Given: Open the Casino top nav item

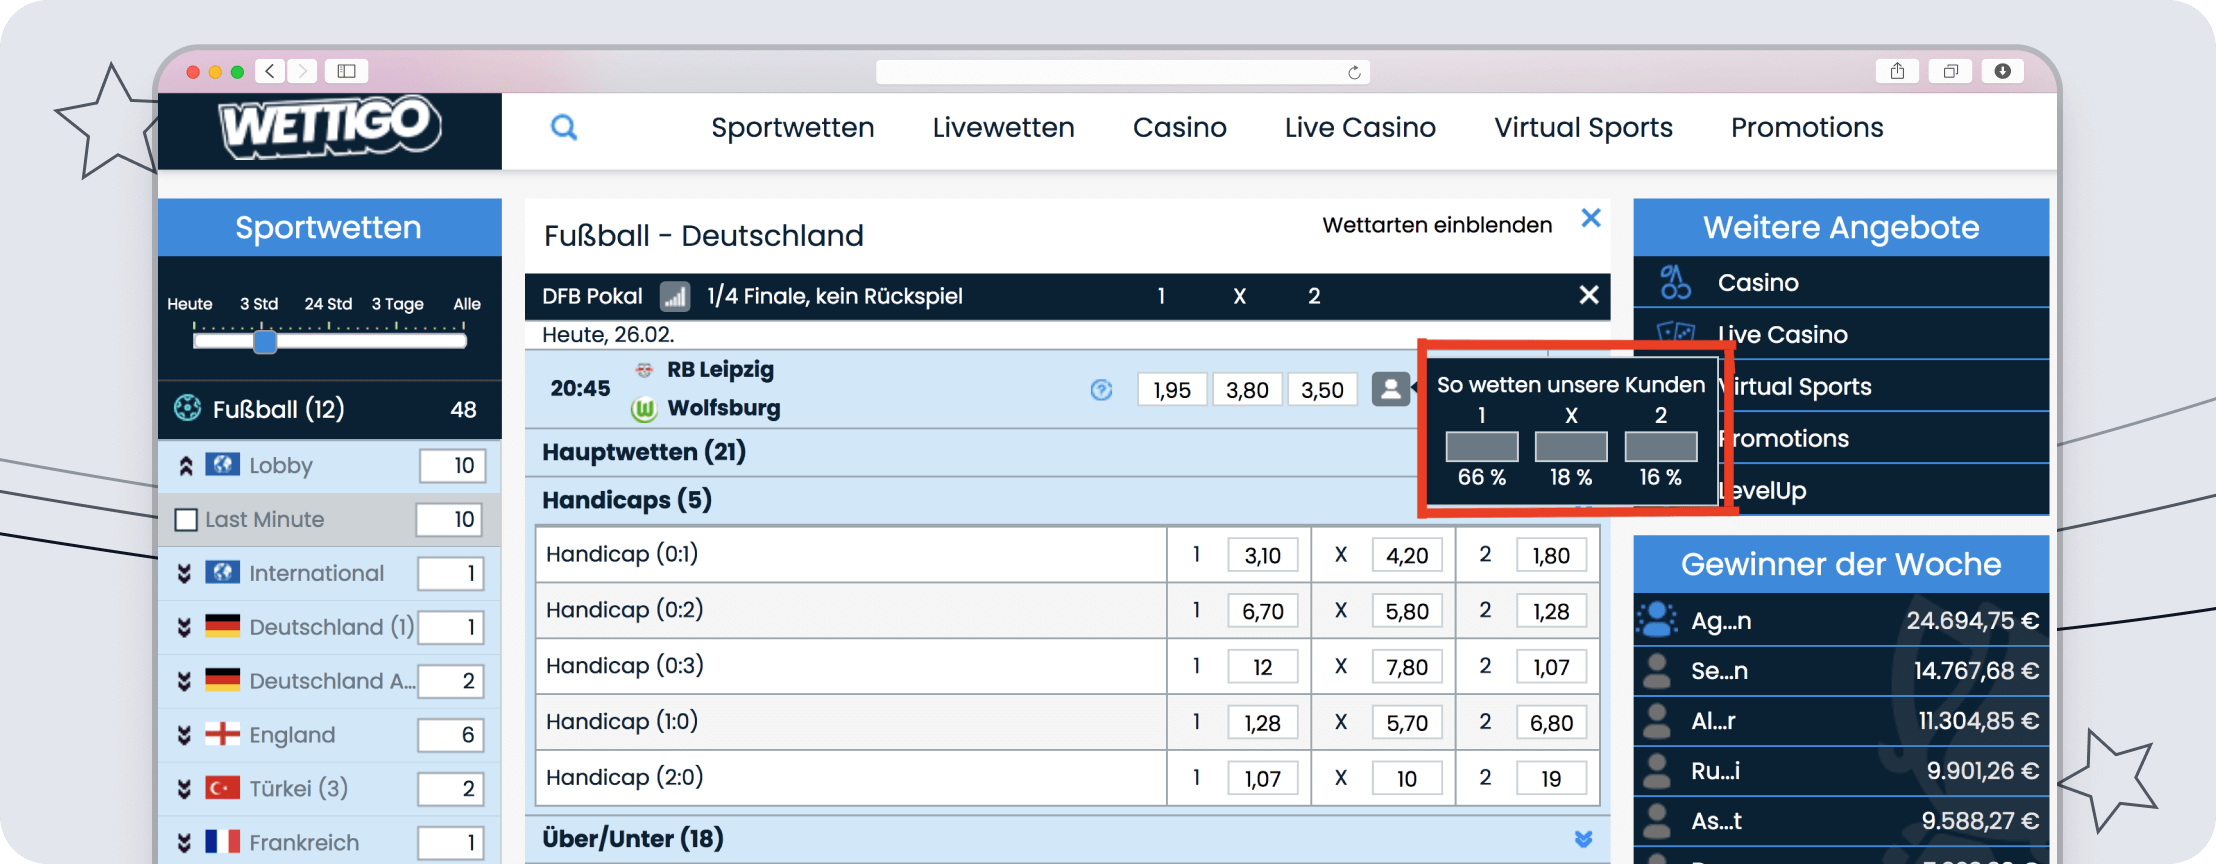Looking at the screenshot, I should pyautogui.click(x=1179, y=128).
